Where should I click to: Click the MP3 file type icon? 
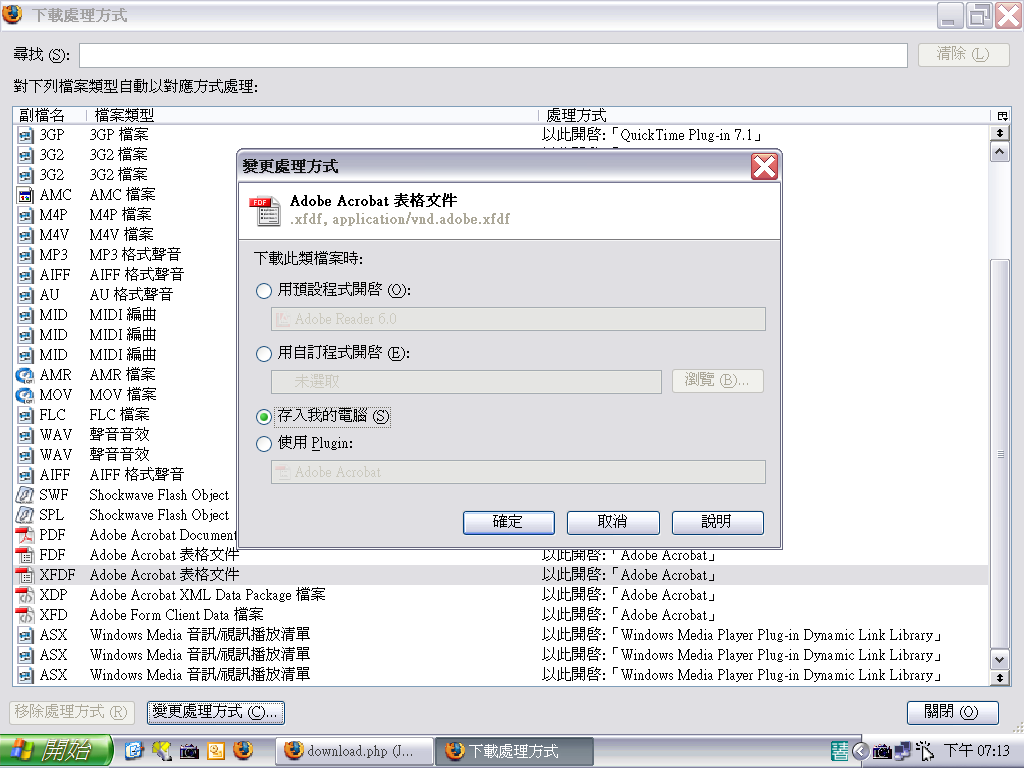(x=25, y=255)
